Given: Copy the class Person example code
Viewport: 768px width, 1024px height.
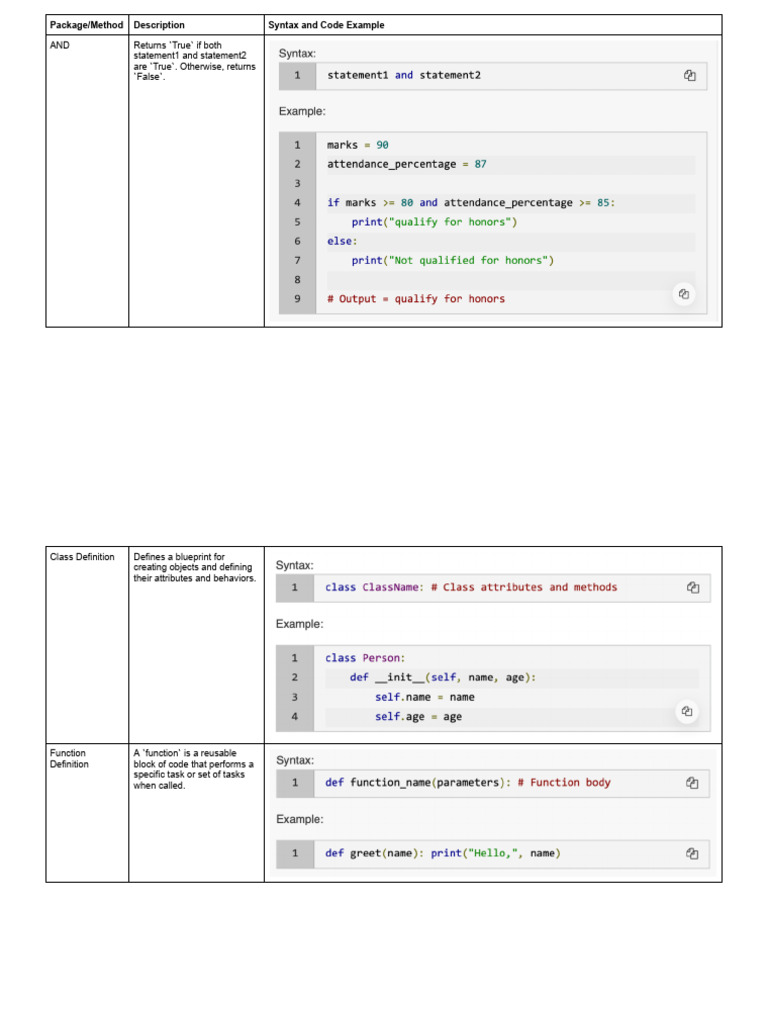Looking at the screenshot, I should coord(686,711).
